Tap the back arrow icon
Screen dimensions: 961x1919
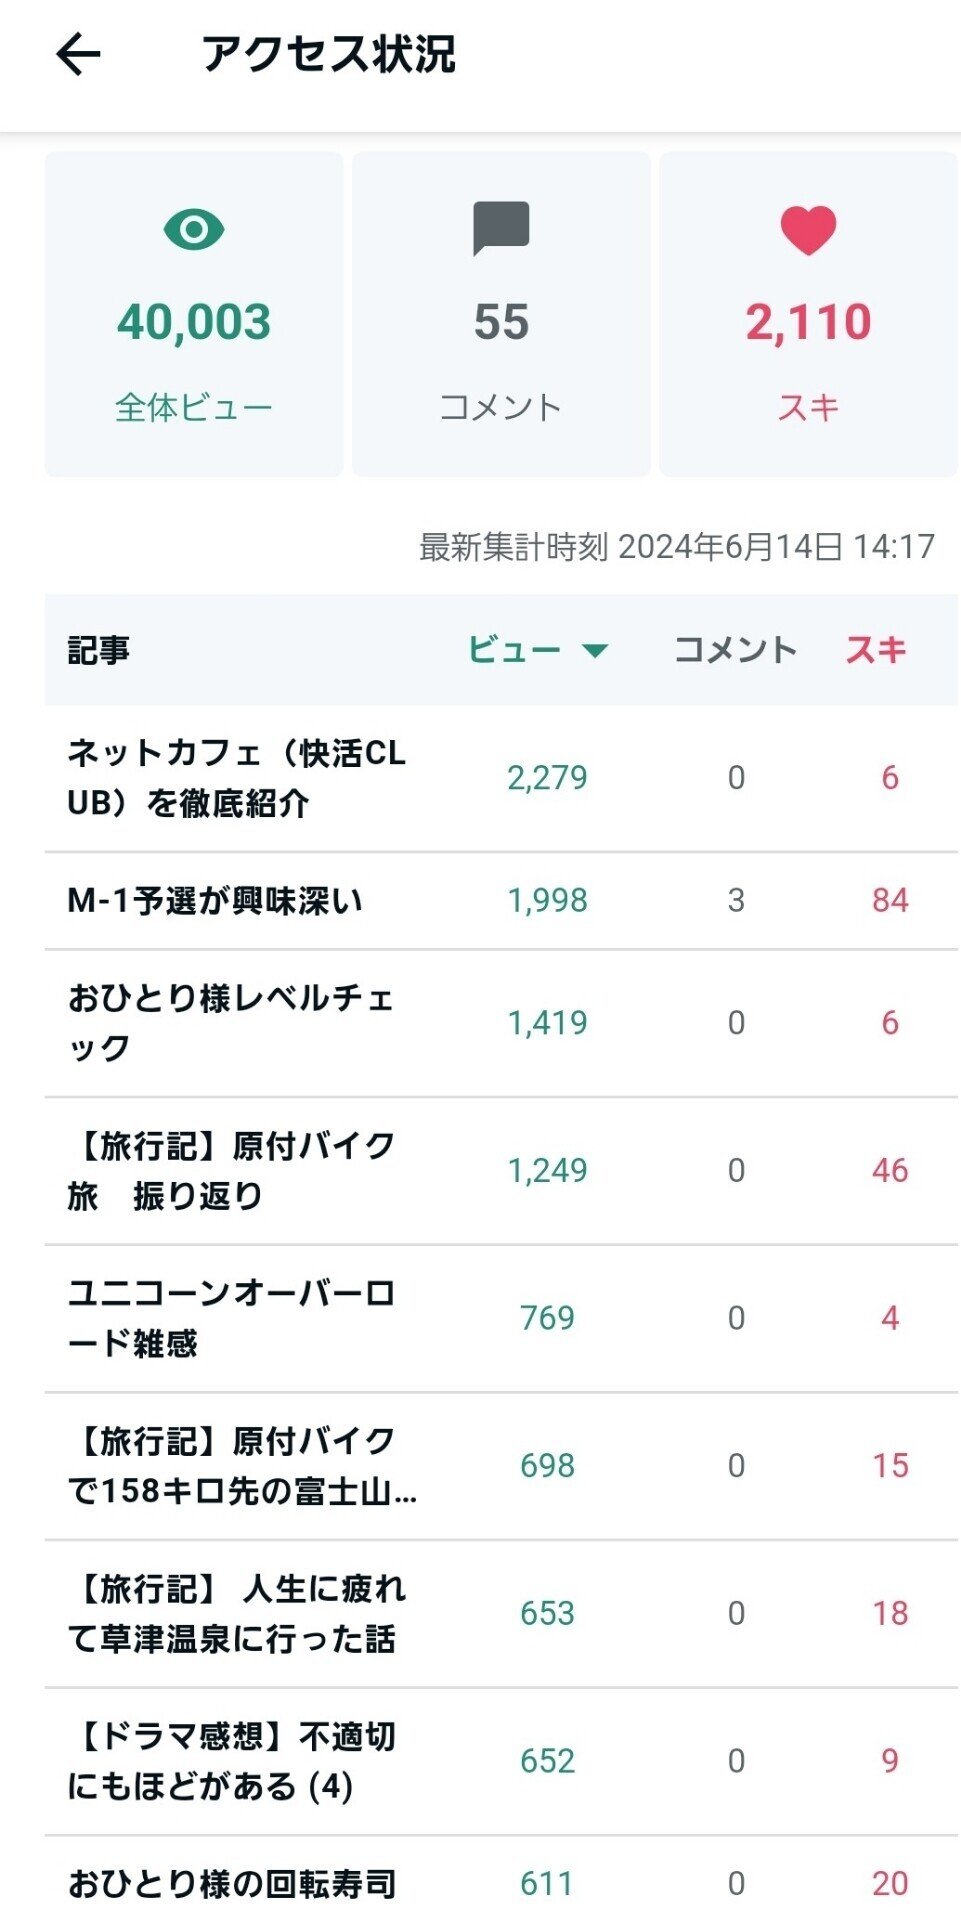click(78, 54)
